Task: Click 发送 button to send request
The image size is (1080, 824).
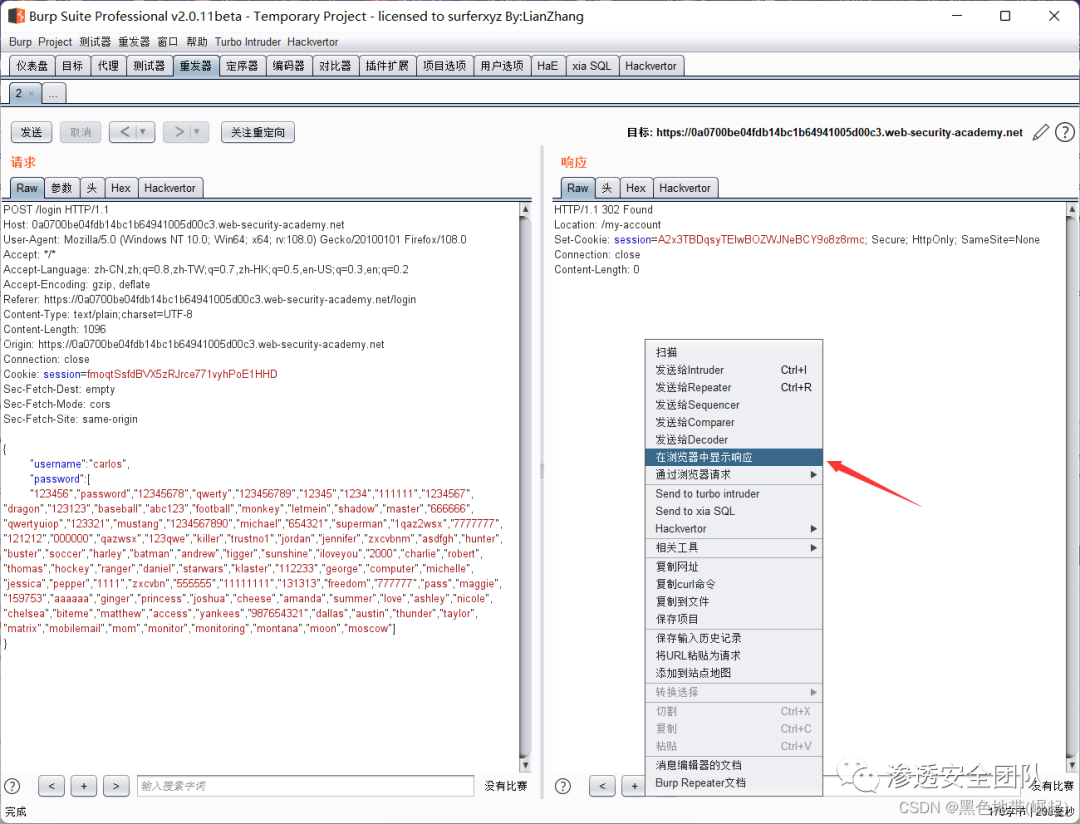Action: 32,132
